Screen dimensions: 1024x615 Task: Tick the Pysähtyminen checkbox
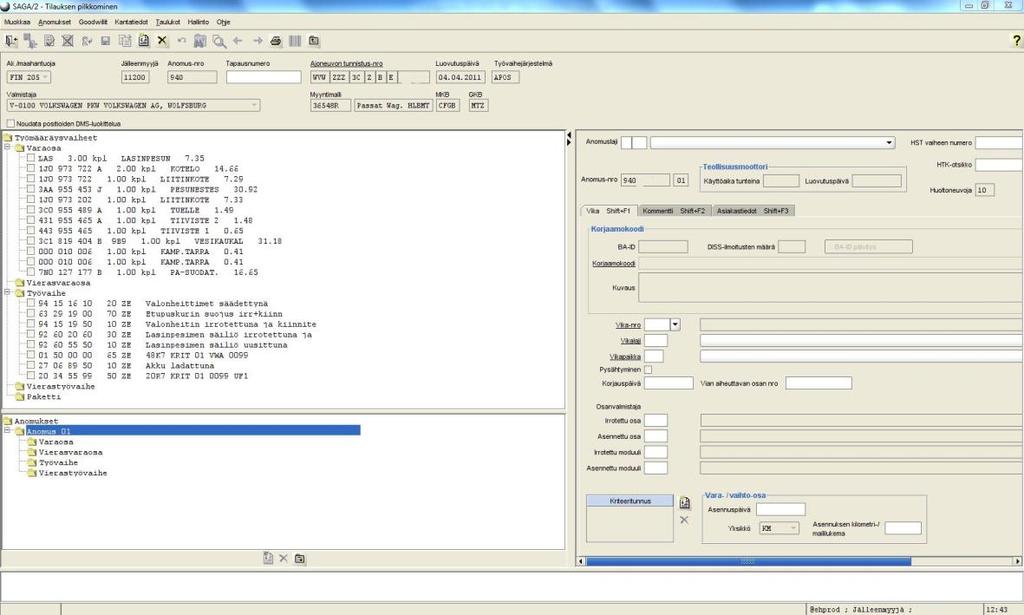pos(648,370)
